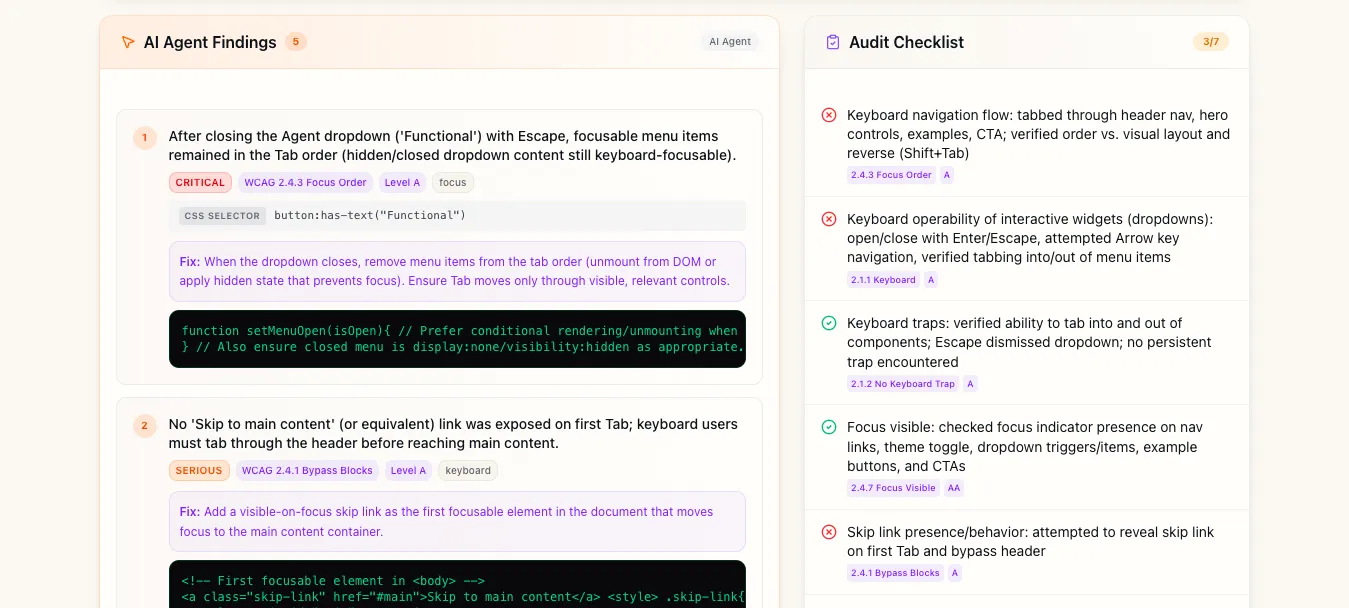Click the number 2 finding badge
Viewport: 1349px width, 608px height.
point(144,425)
